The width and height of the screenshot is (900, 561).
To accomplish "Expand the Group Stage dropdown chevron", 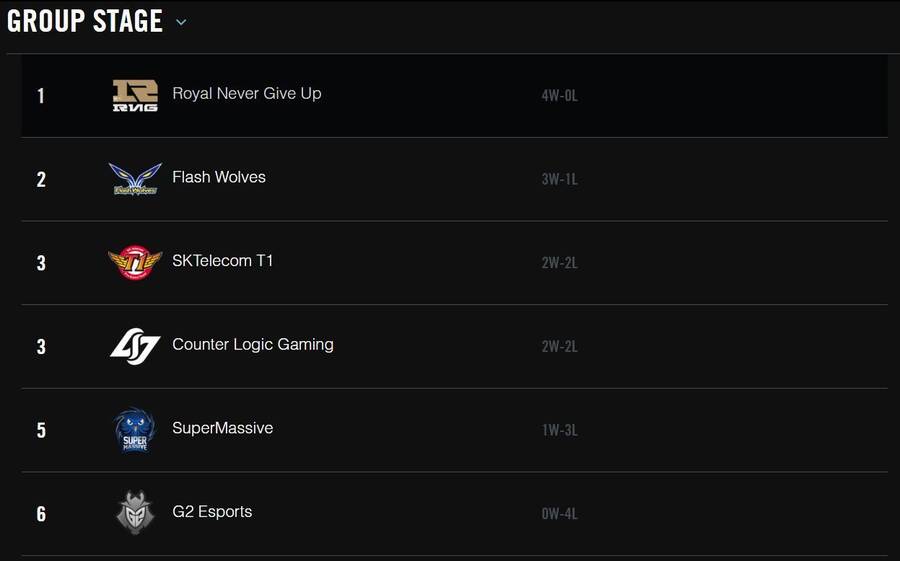I will [181, 22].
